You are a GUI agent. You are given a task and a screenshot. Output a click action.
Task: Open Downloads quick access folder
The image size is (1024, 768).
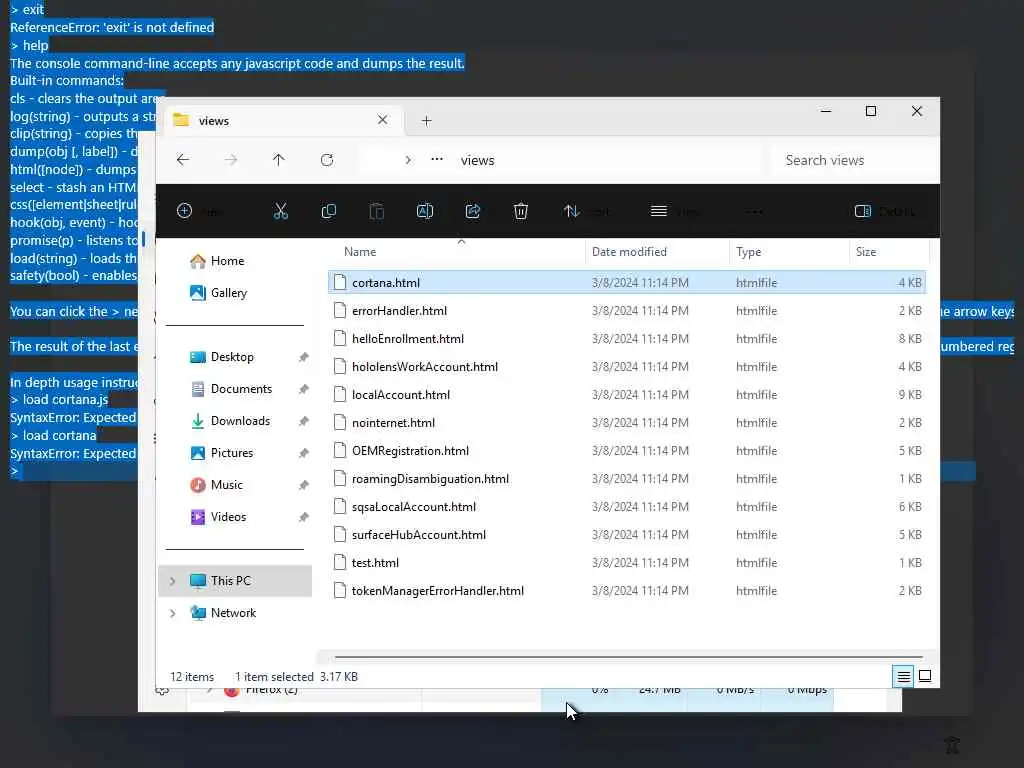pyautogui.click(x=240, y=421)
